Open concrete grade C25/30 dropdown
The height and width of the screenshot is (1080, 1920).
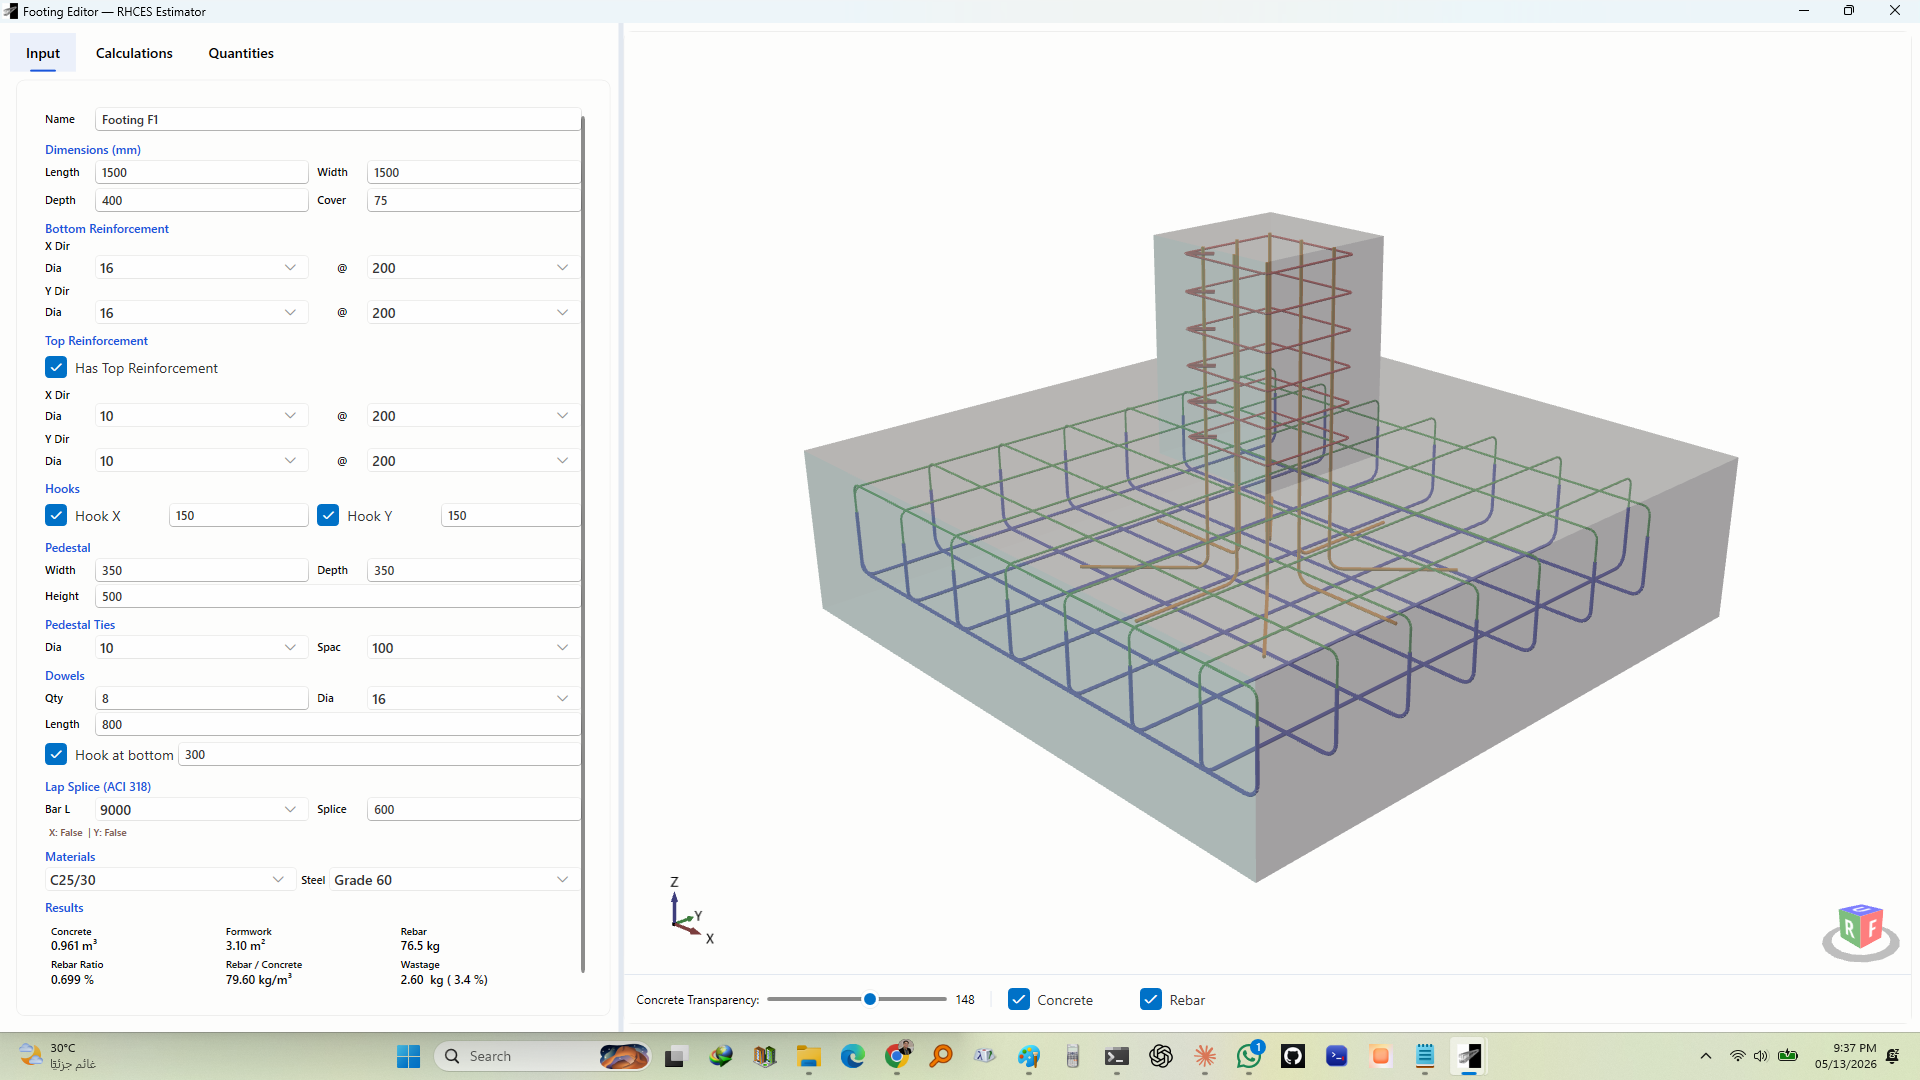[170, 880]
